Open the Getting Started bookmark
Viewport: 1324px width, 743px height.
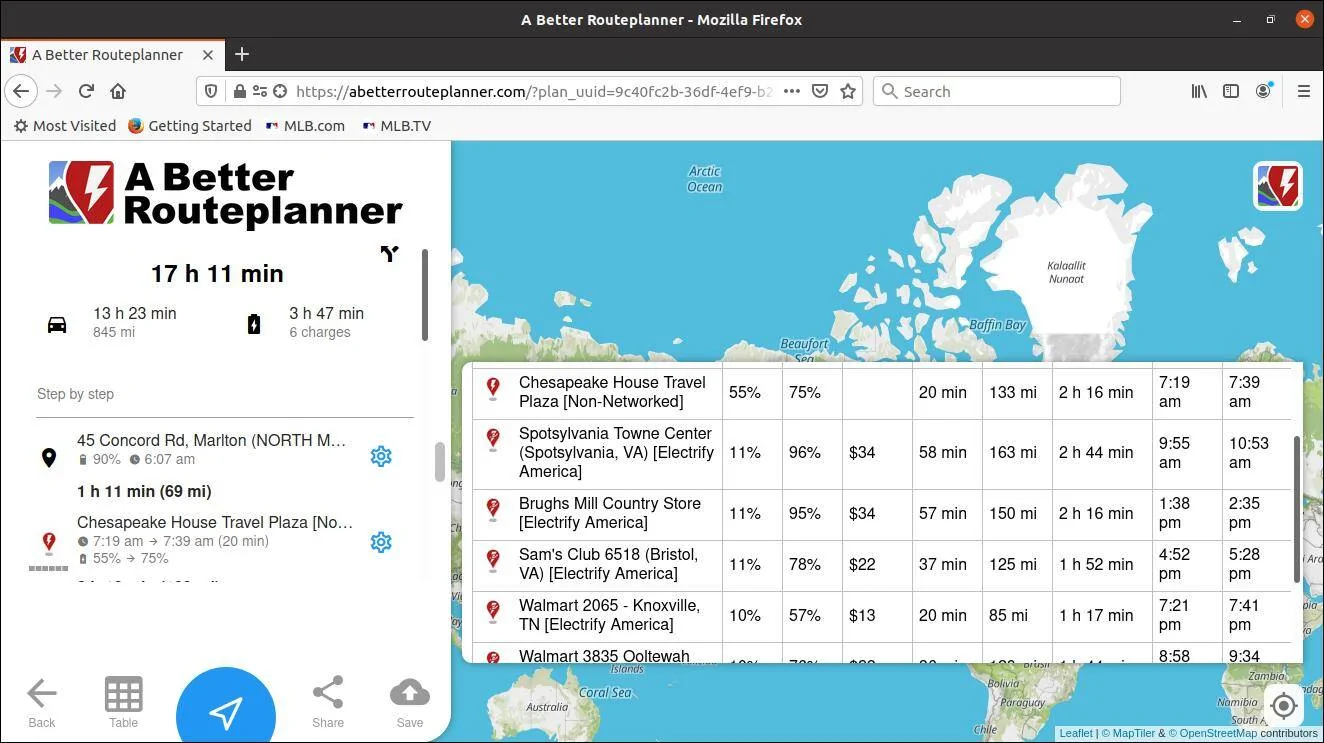(190, 126)
